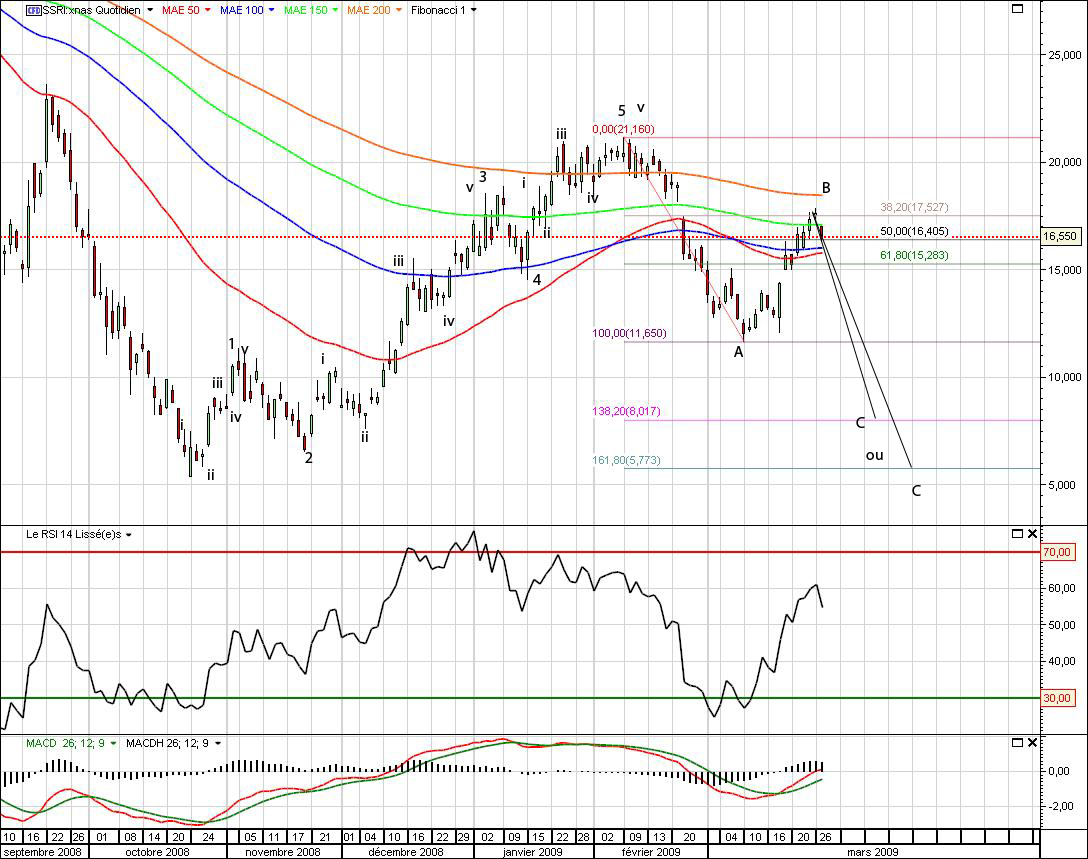
Task: Maximize the main price chart panel
Action: click(x=1018, y=9)
